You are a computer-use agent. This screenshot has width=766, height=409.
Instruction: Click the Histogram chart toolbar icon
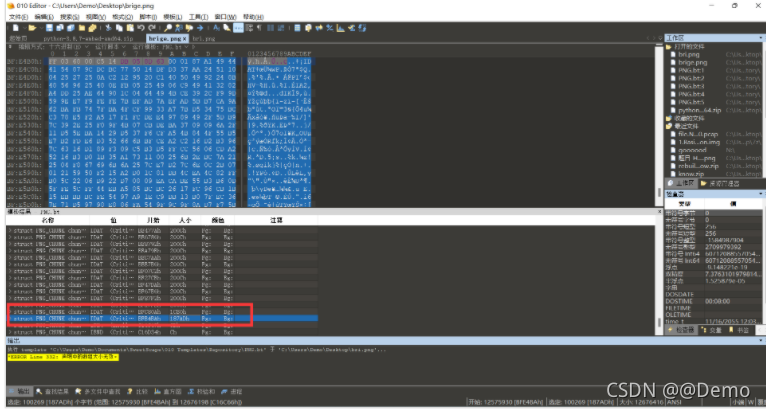pyautogui.click(x=340, y=28)
